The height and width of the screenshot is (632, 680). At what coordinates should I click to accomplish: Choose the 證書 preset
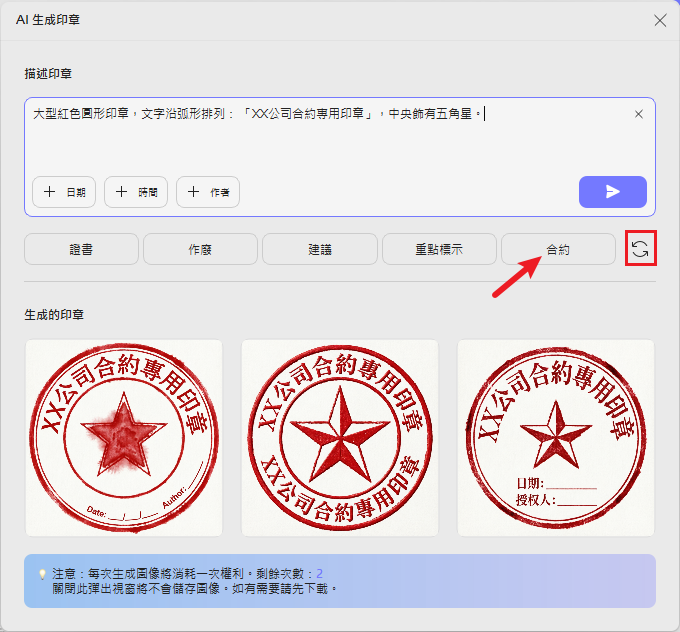(81, 249)
